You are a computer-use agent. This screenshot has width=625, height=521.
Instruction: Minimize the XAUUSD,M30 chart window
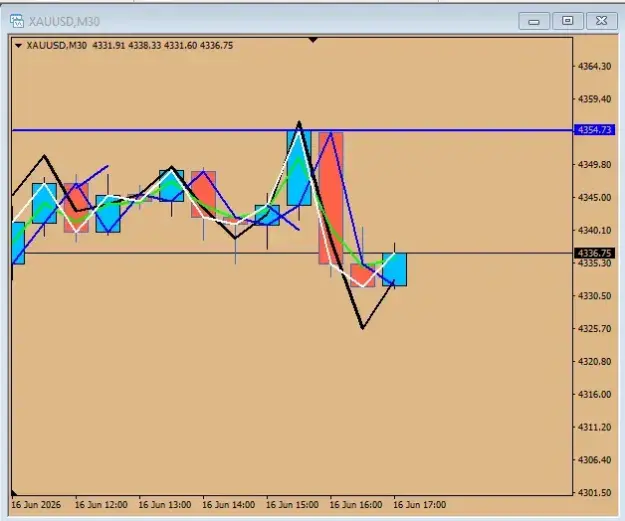(534, 21)
